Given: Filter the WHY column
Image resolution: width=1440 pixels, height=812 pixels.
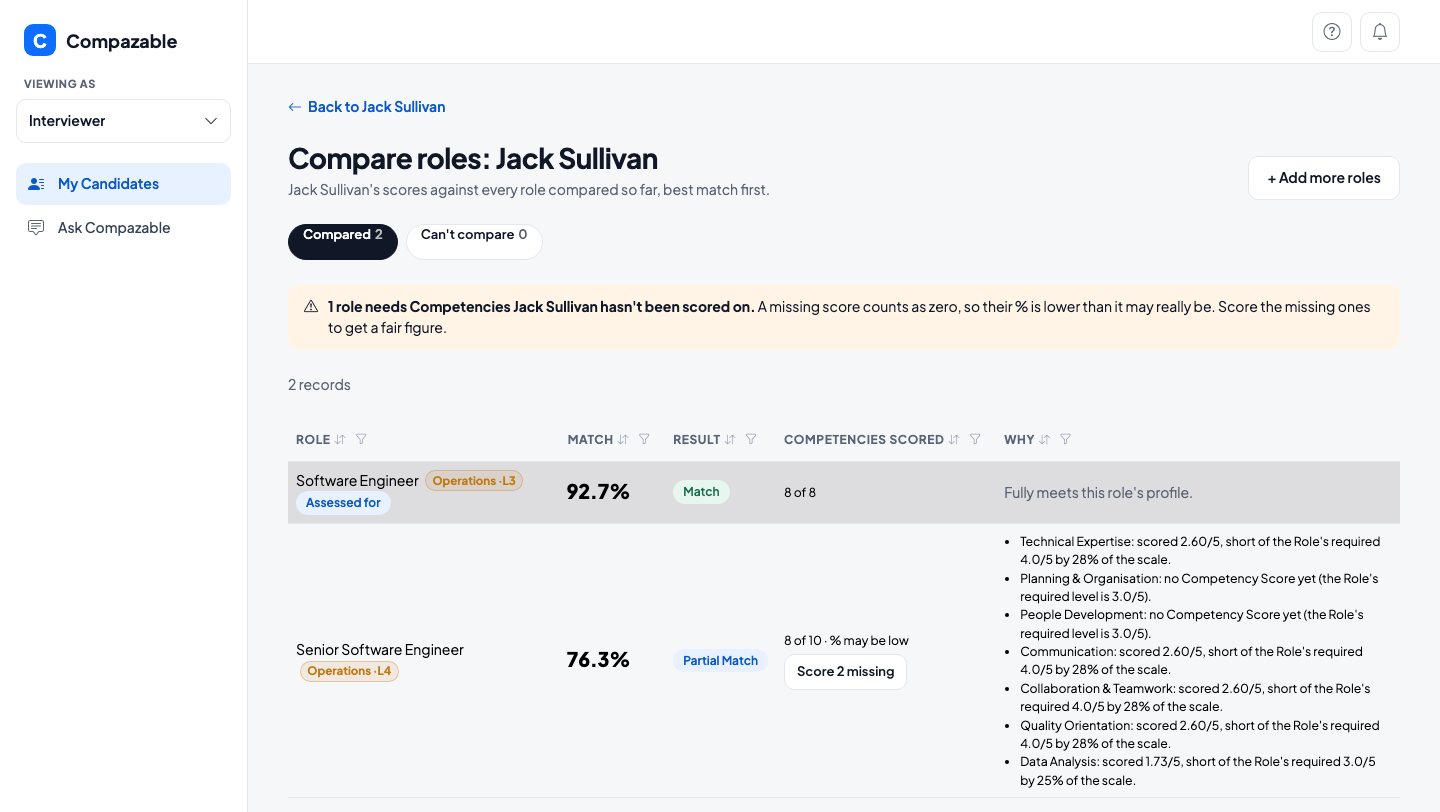Looking at the screenshot, I should click(x=1066, y=439).
